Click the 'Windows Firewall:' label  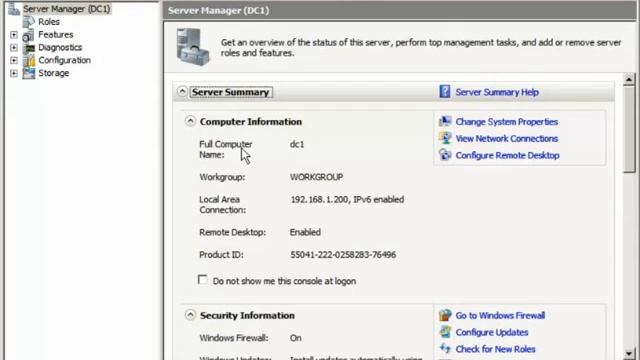234,338
